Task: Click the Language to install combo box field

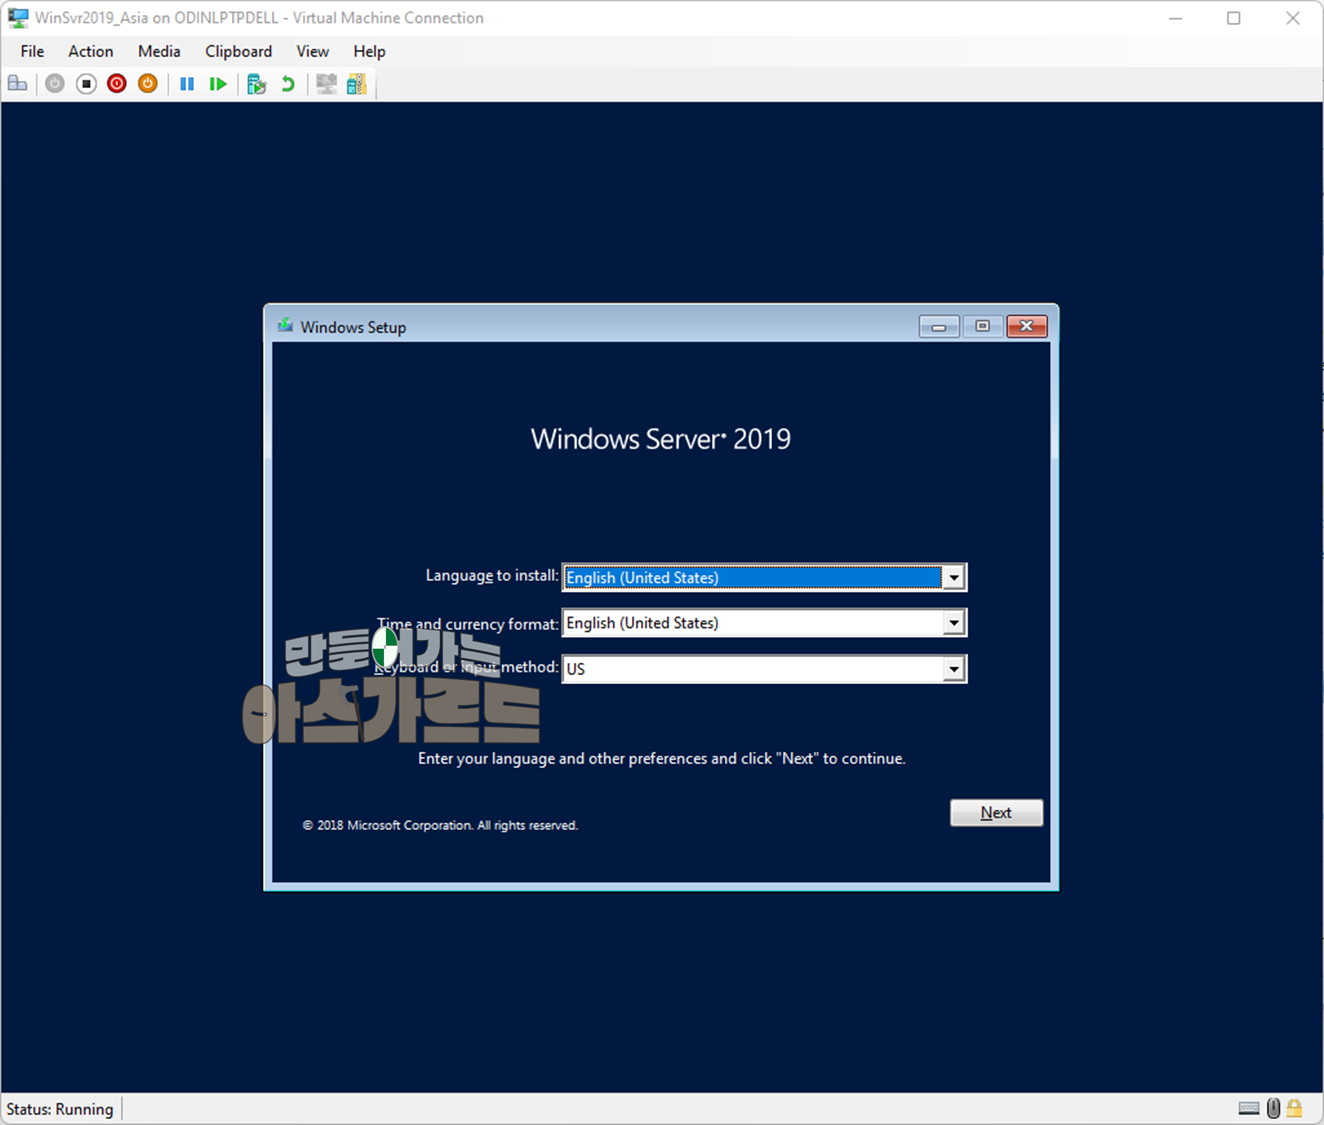Action: (764, 577)
